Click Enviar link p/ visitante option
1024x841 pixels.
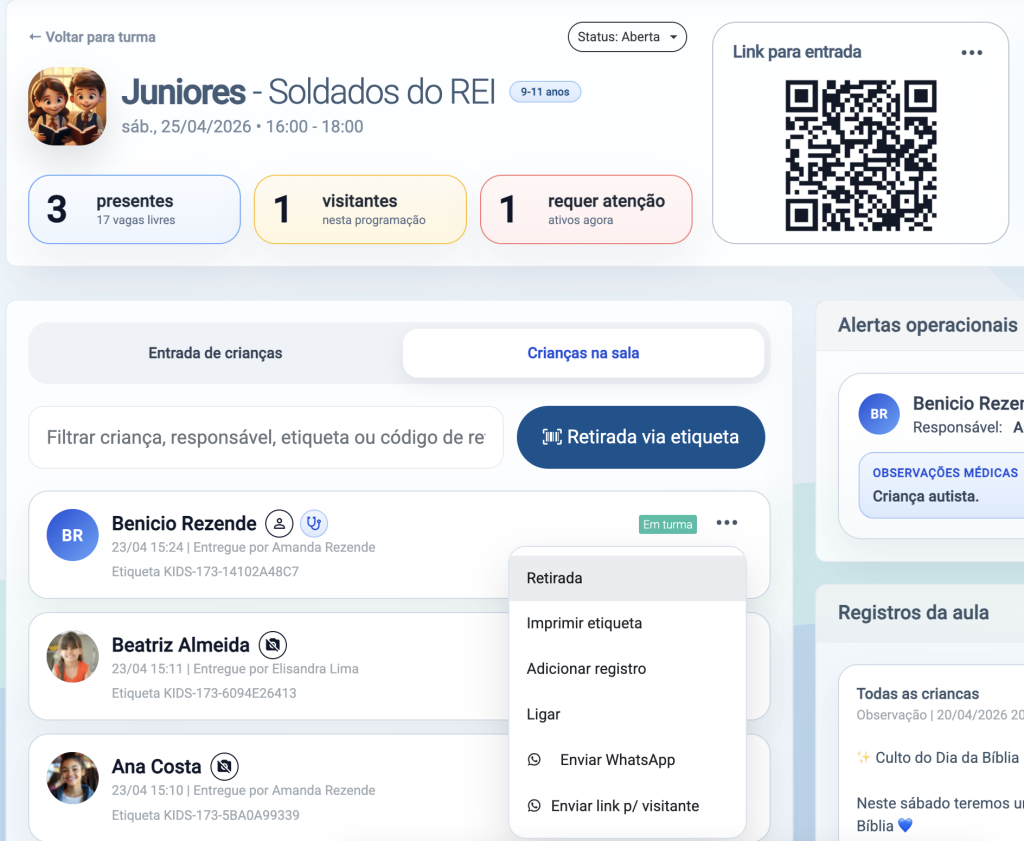[x=624, y=806]
